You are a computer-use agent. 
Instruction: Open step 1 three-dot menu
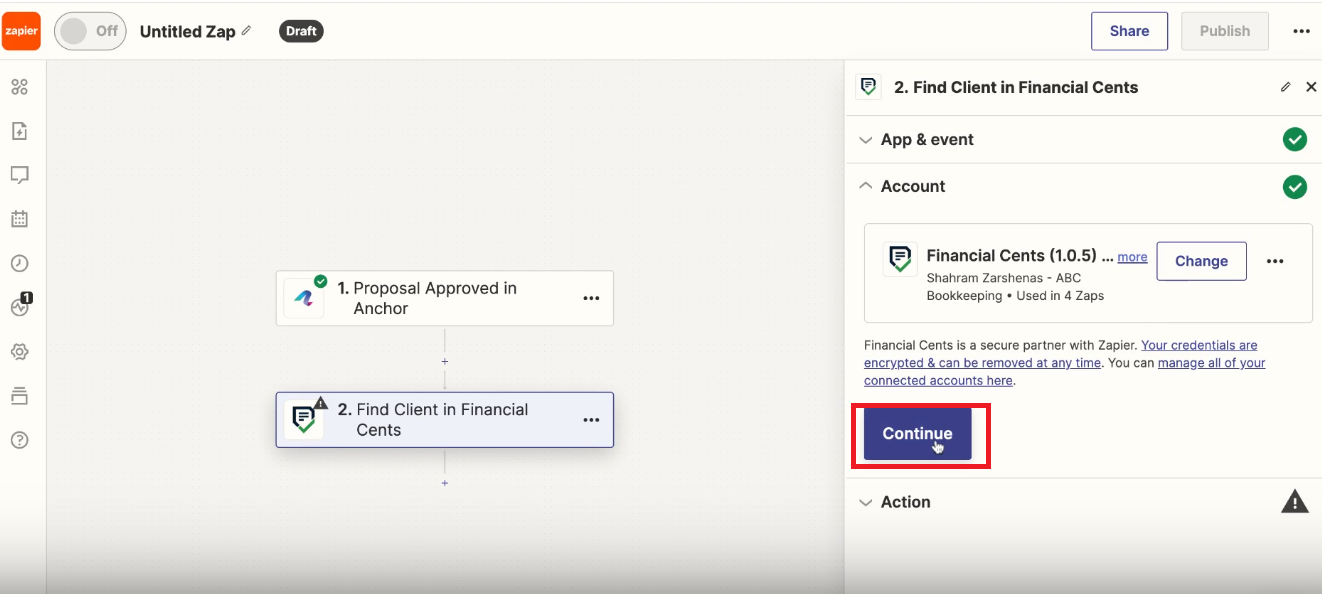[591, 298]
